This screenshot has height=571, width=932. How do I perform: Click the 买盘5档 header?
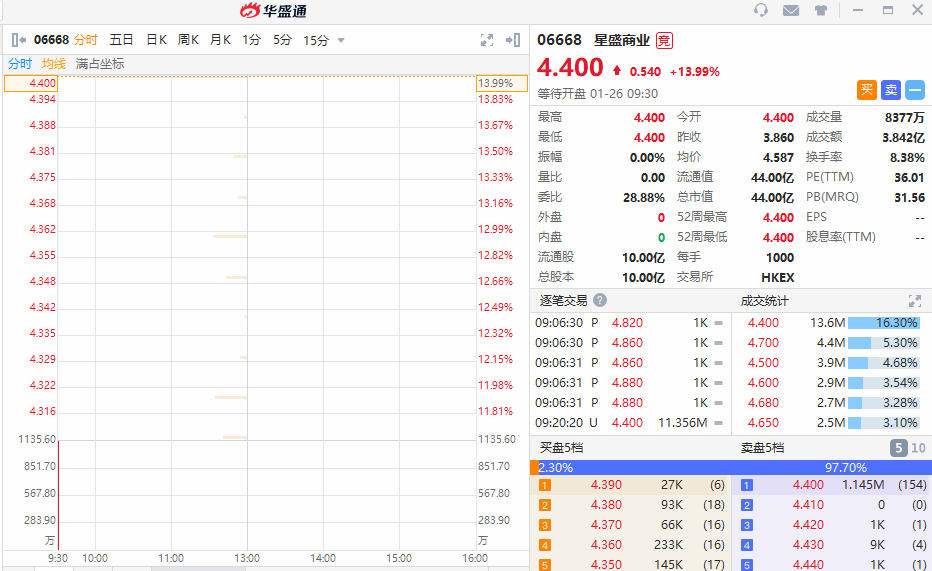[561, 447]
